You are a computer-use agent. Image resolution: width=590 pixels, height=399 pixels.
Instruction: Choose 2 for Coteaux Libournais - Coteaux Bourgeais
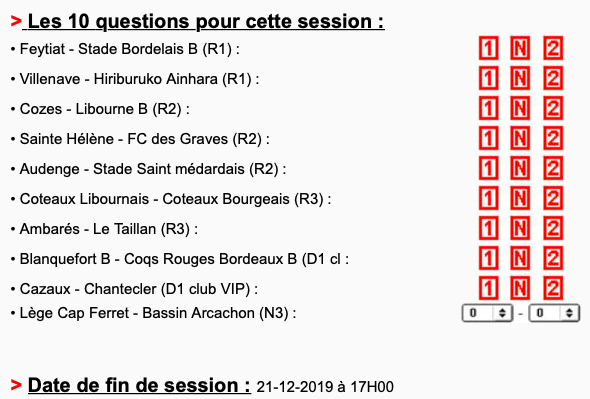(x=553, y=198)
